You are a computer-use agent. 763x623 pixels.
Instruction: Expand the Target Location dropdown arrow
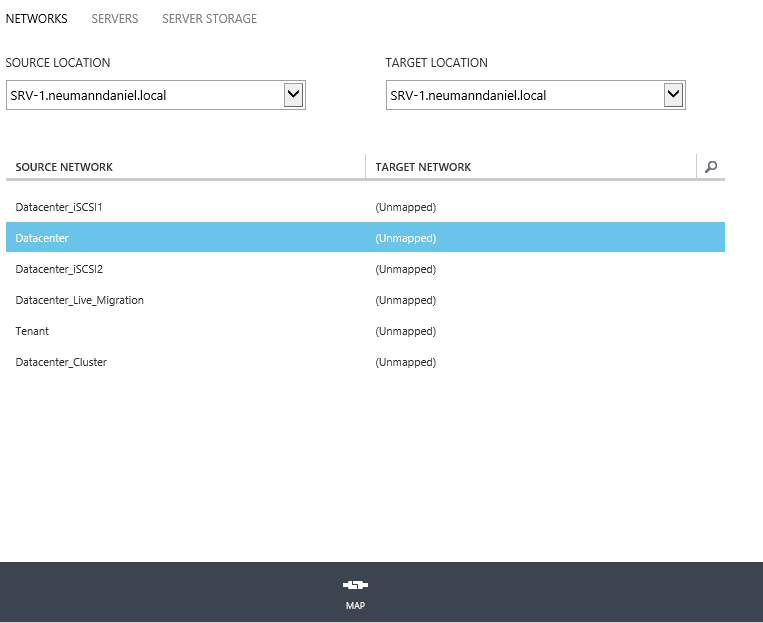pos(673,95)
